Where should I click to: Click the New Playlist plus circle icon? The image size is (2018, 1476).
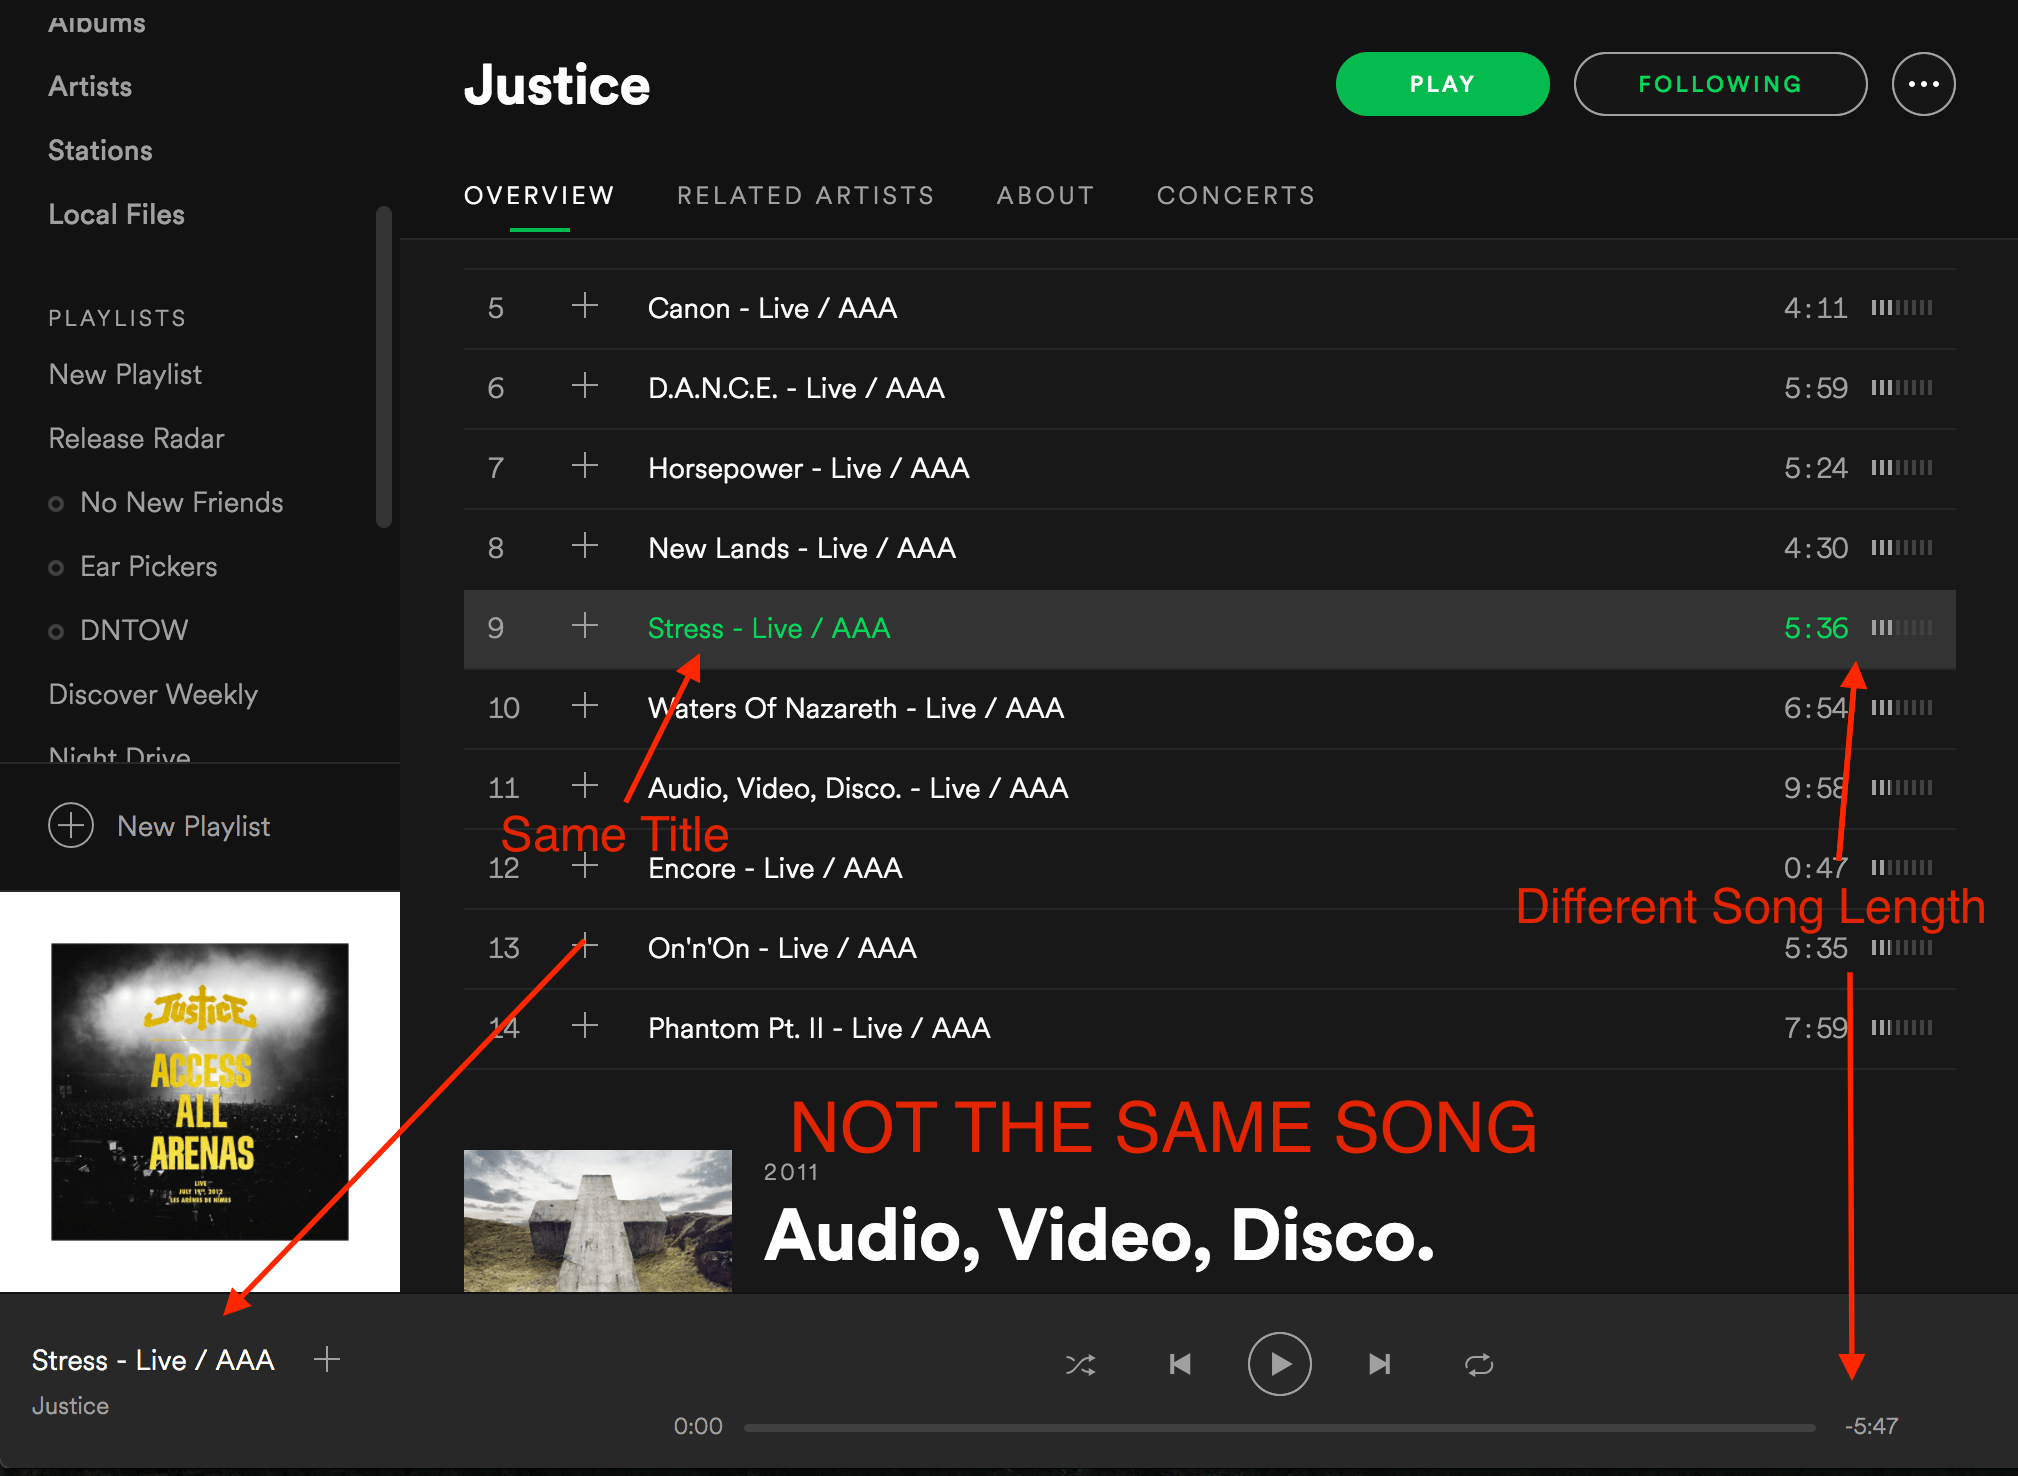click(71, 825)
